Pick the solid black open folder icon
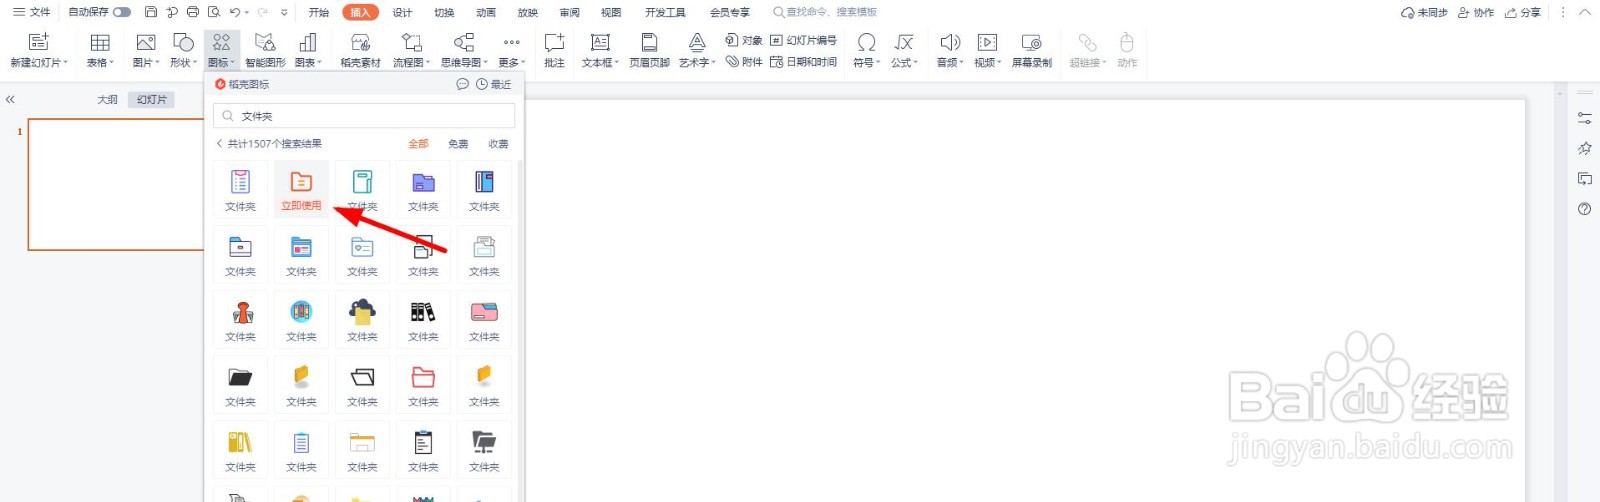This screenshot has height=502, width=1600. [x=240, y=377]
